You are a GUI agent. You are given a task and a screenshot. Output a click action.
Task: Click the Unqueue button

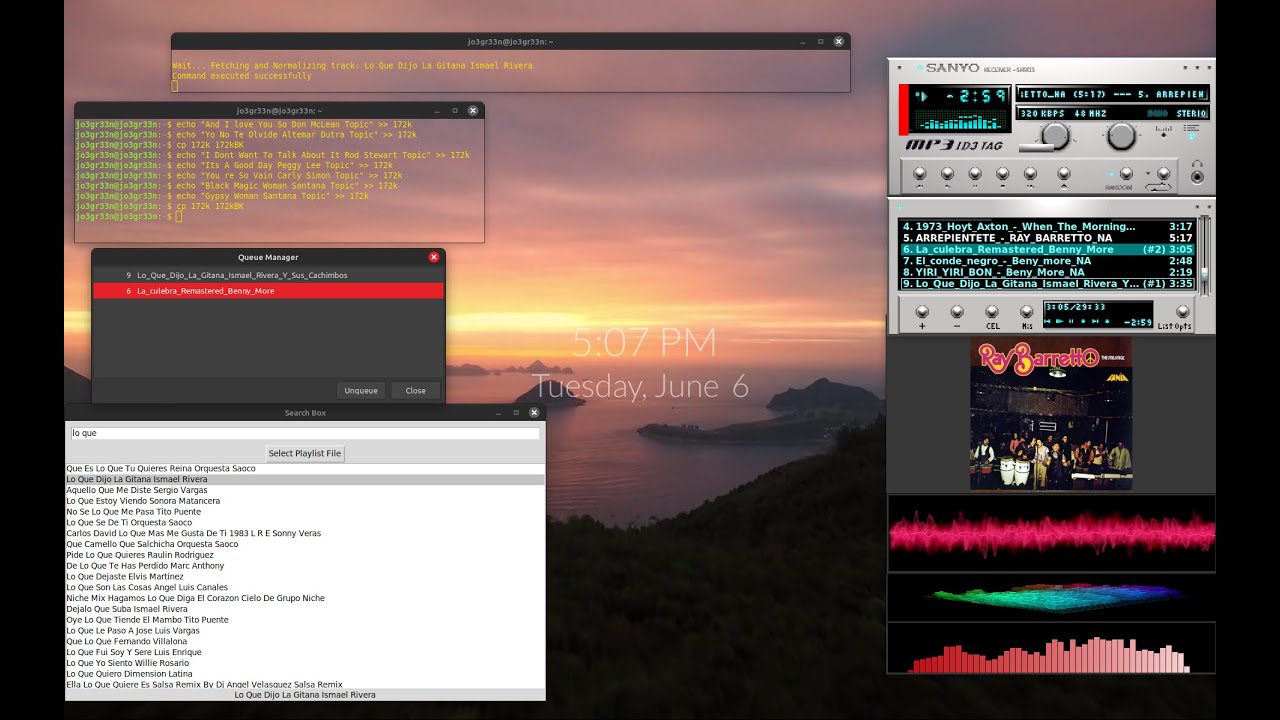pos(361,390)
